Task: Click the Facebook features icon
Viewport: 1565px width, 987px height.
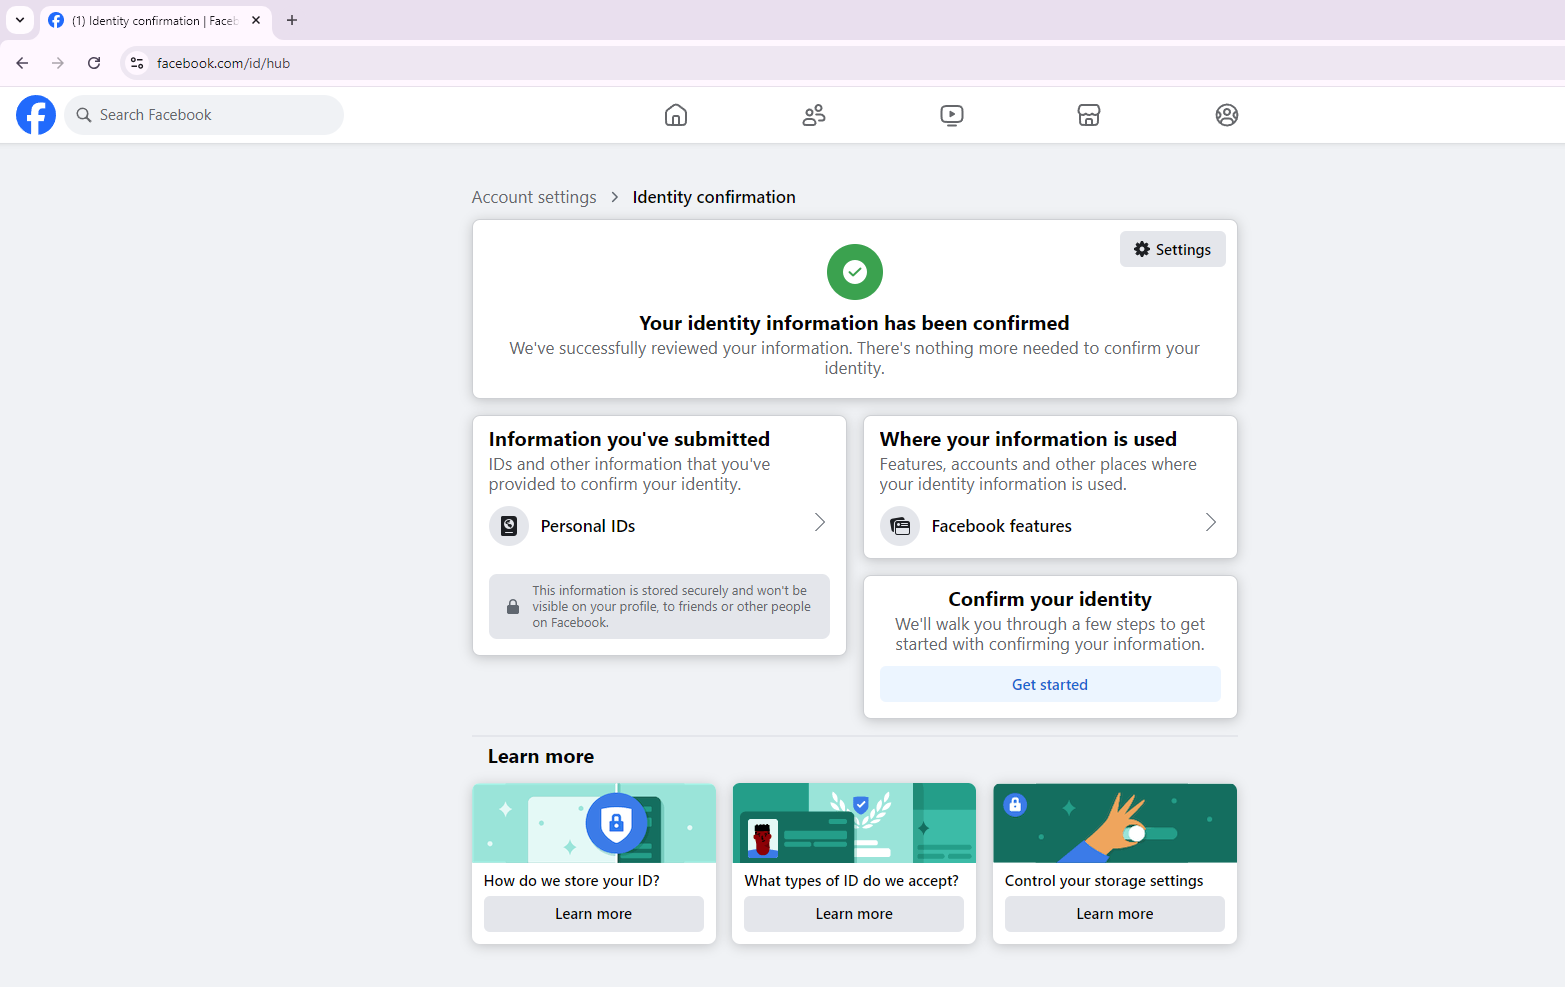Action: click(x=900, y=526)
